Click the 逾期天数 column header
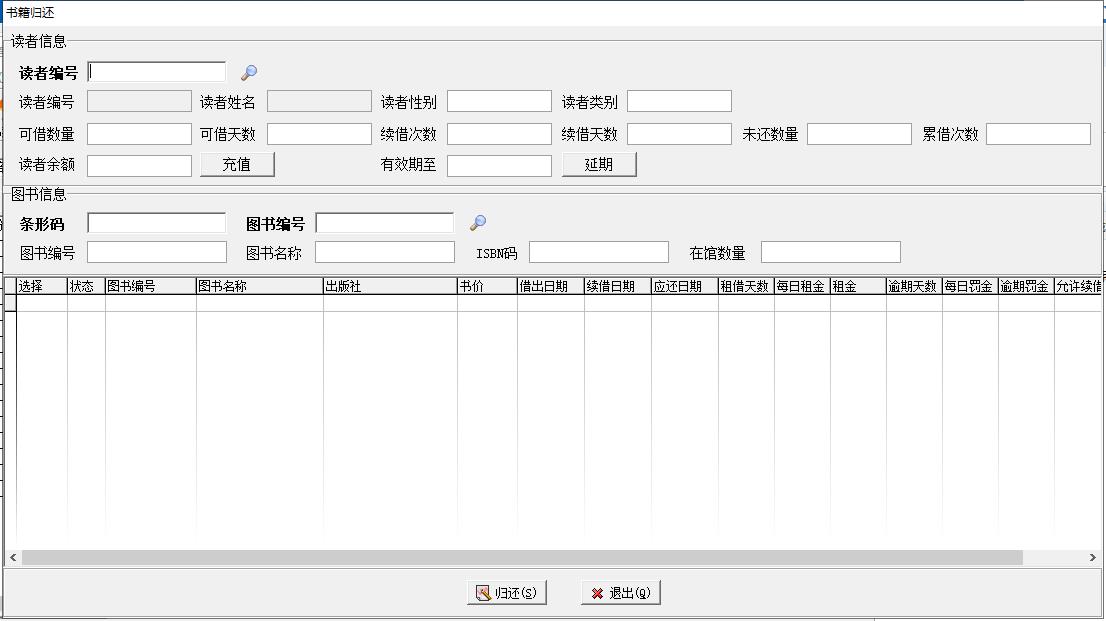Image resolution: width=1106 pixels, height=621 pixels. 913,287
